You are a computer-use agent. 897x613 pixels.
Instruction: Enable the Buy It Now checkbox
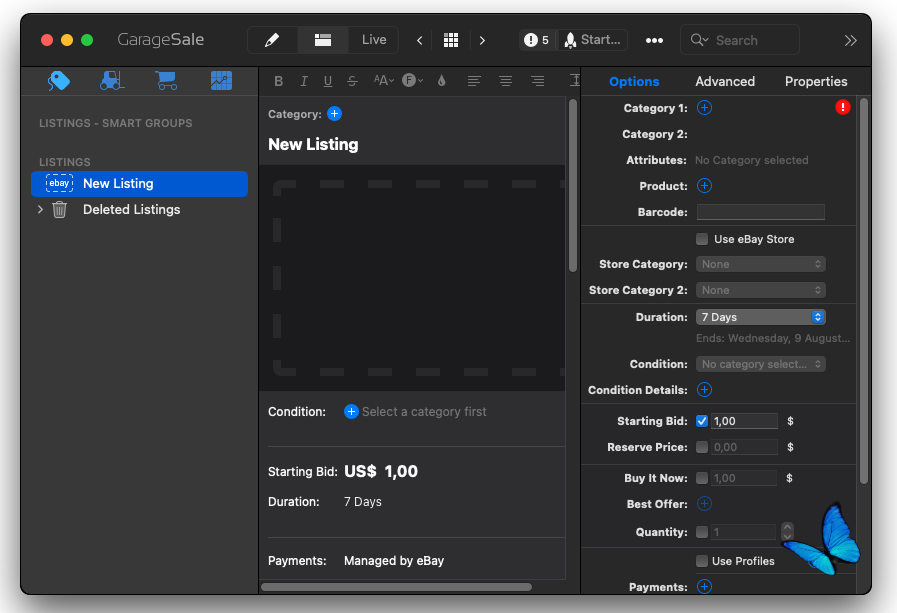pos(702,478)
